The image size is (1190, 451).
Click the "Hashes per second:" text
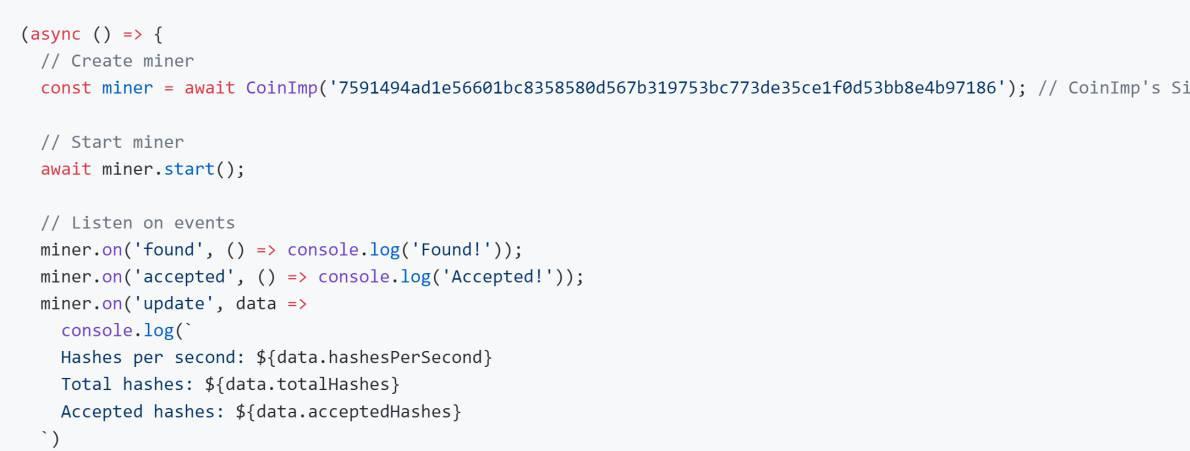pos(153,358)
